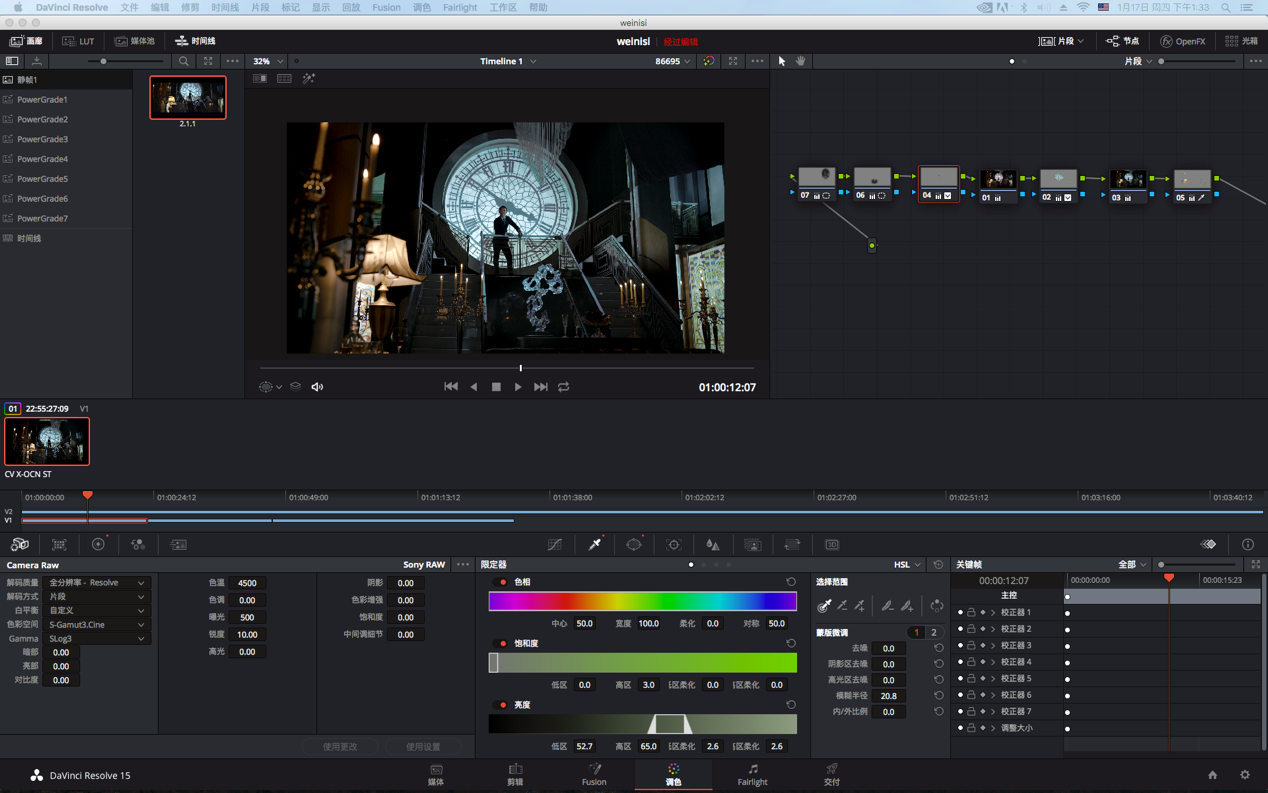1268x793 pixels.
Task: Click the highlight wand icon above viewer
Action: click(x=309, y=78)
